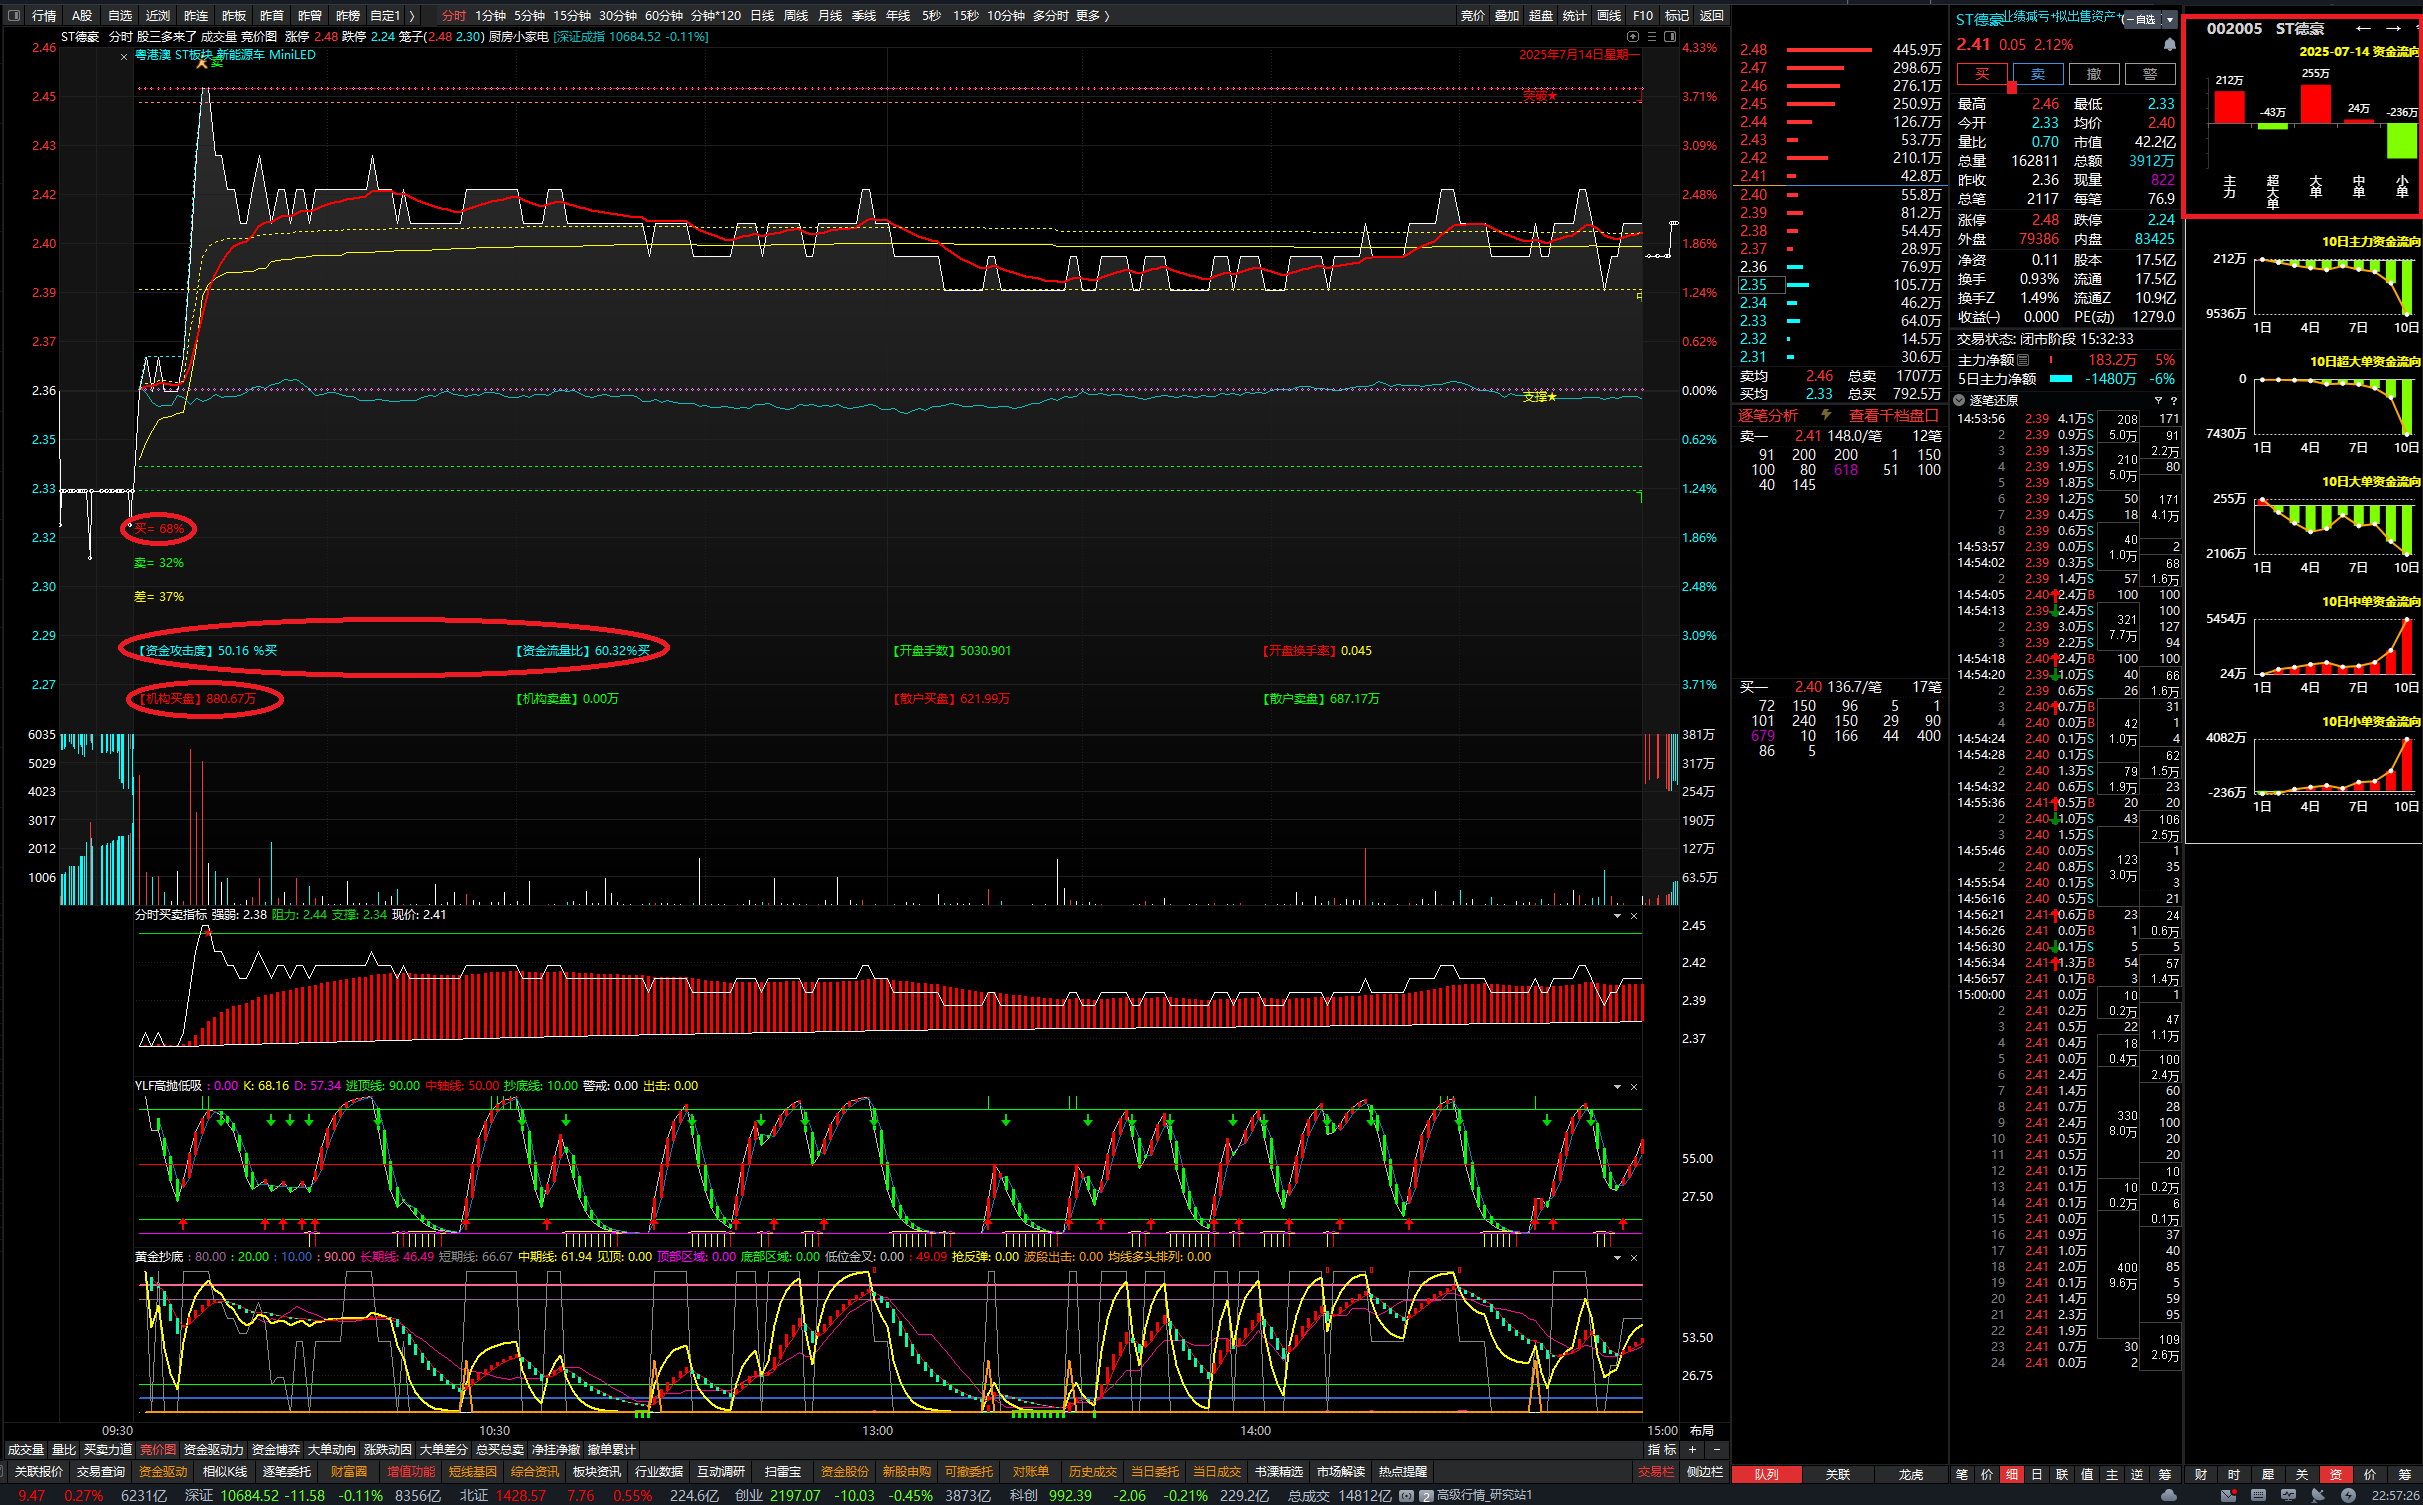Close the 分时买卖指标 panel

click(1634, 916)
